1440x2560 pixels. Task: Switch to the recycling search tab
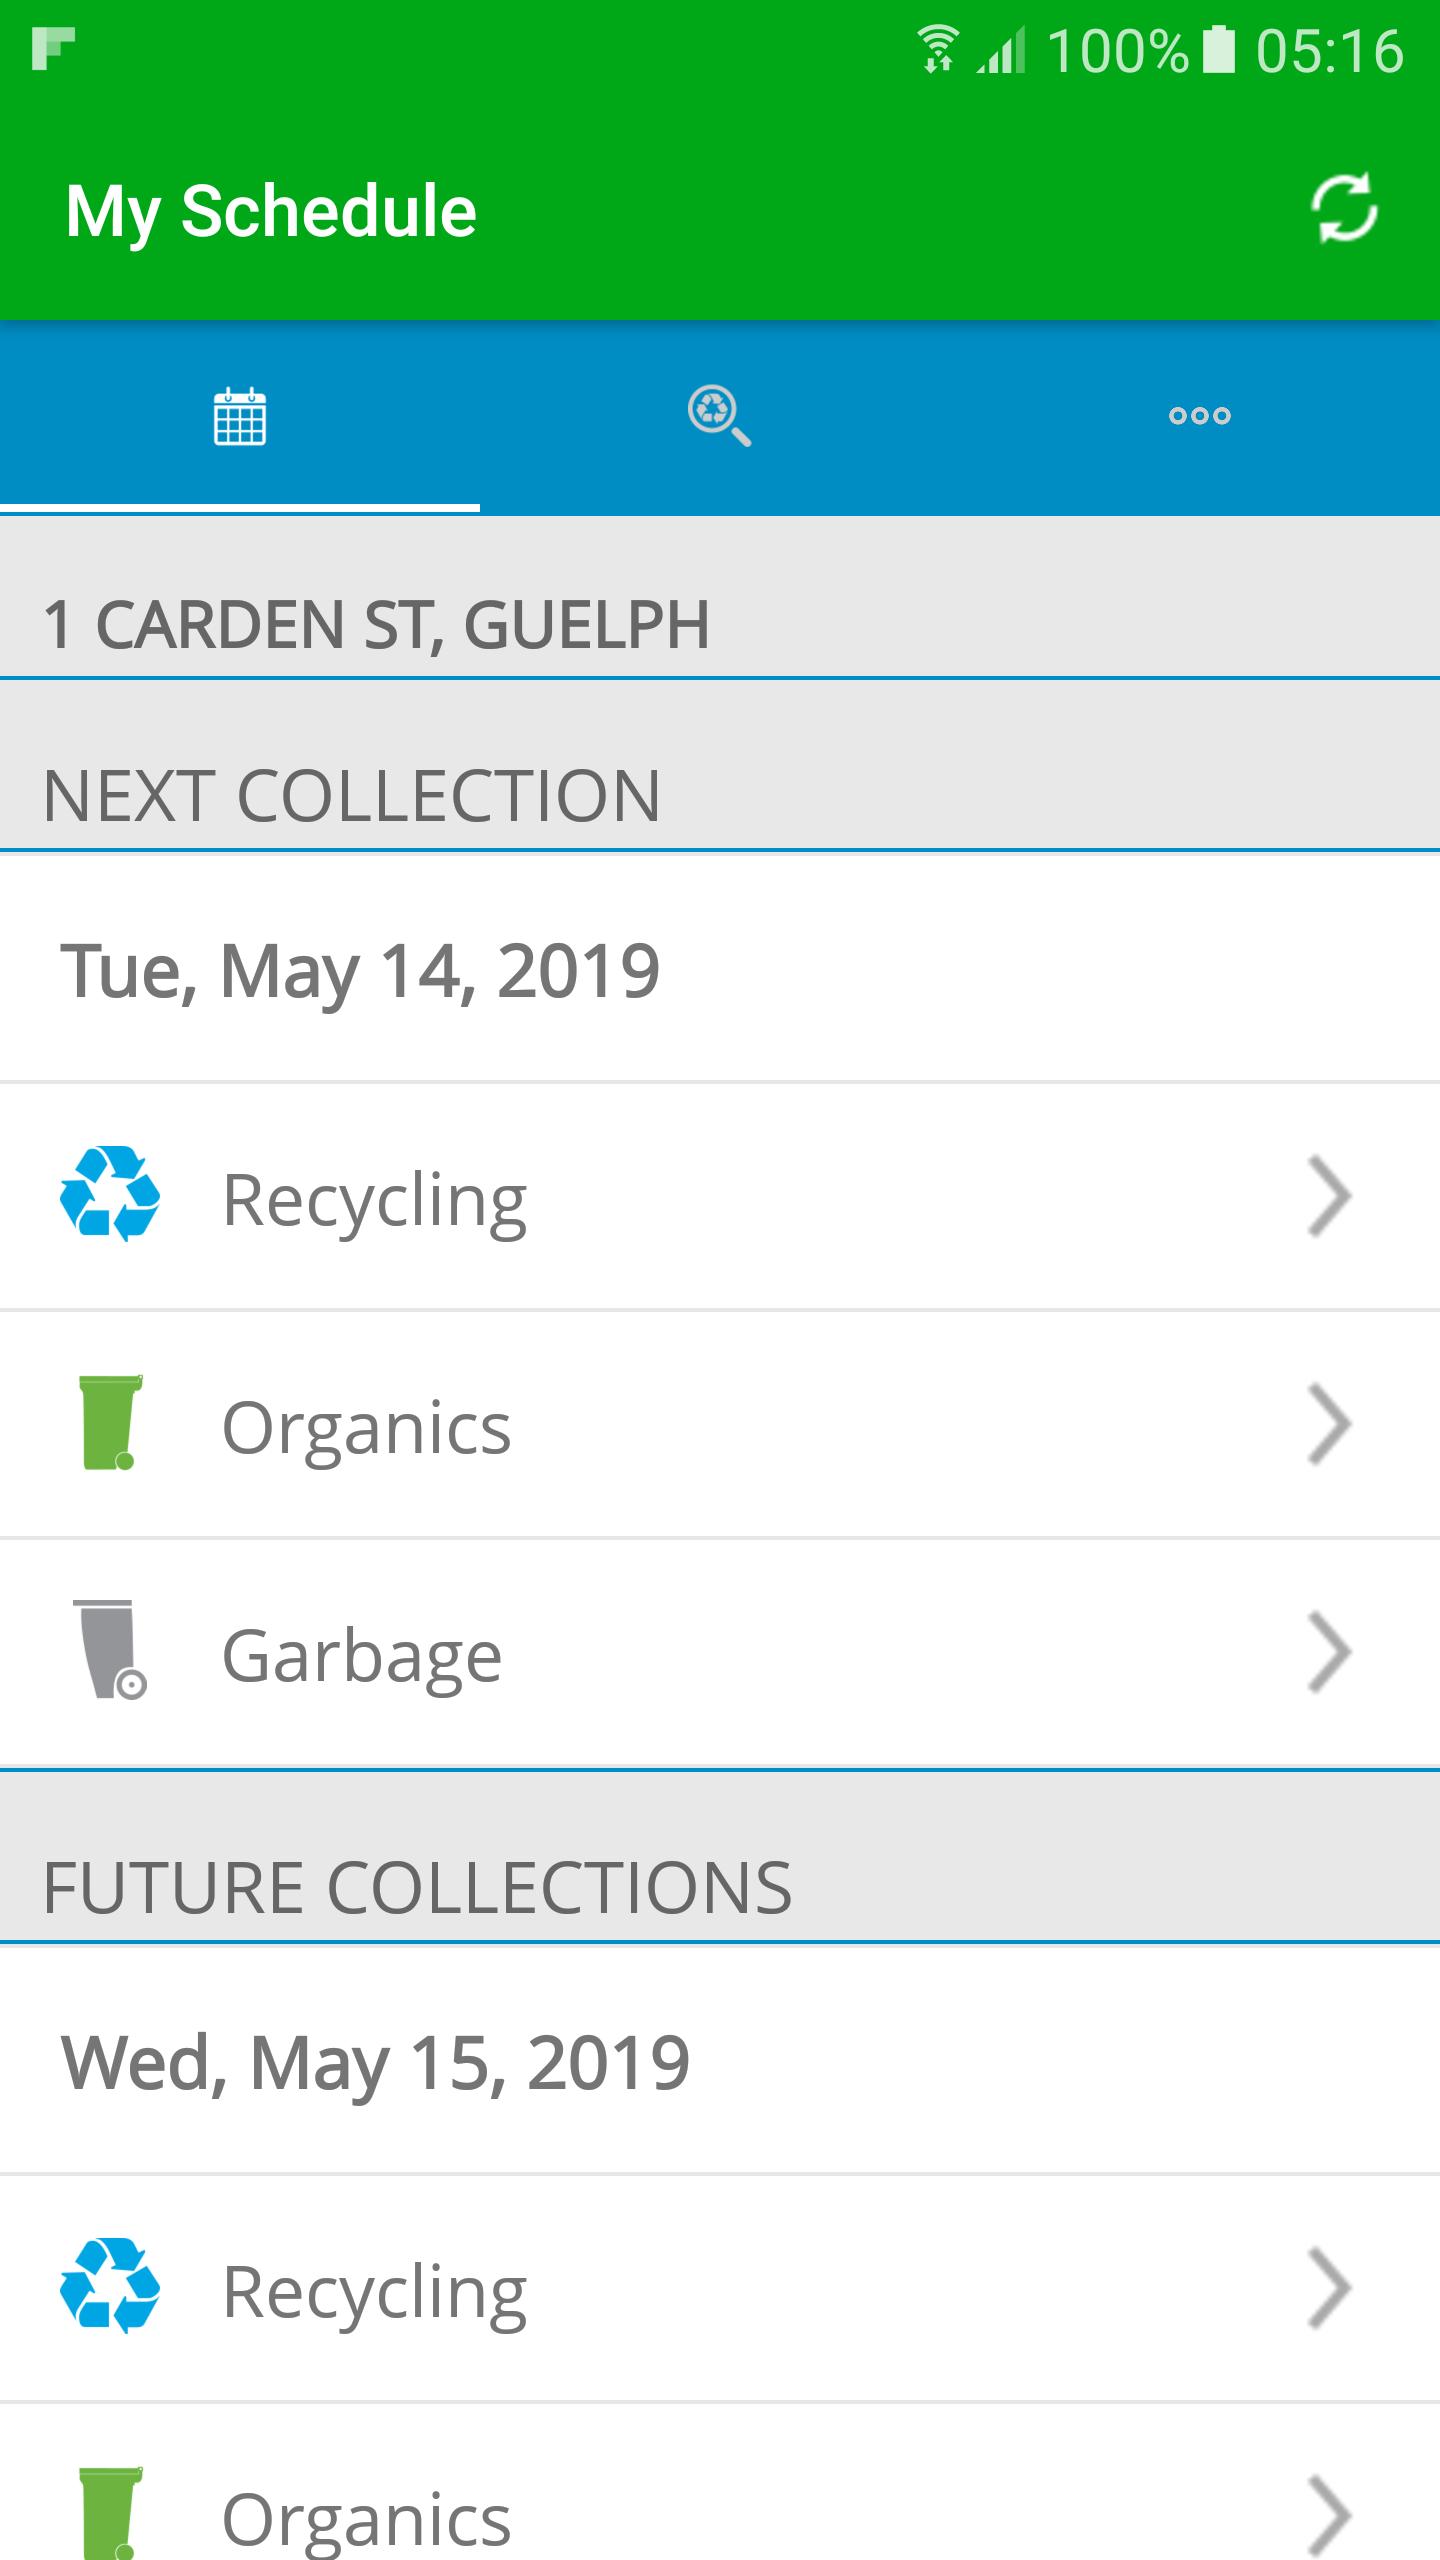(719, 416)
